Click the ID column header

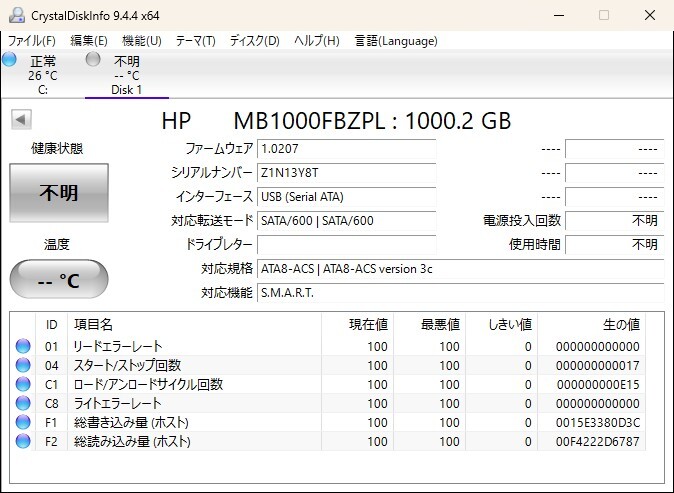(x=51, y=325)
